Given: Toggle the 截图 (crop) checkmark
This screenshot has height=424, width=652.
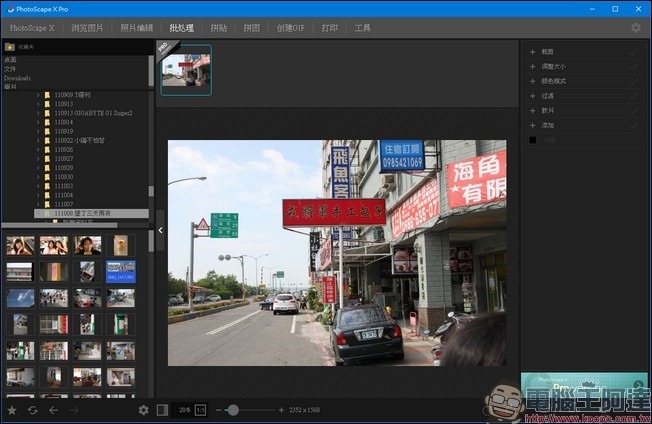Looking at the screenshot, I should tap(633, 51).
